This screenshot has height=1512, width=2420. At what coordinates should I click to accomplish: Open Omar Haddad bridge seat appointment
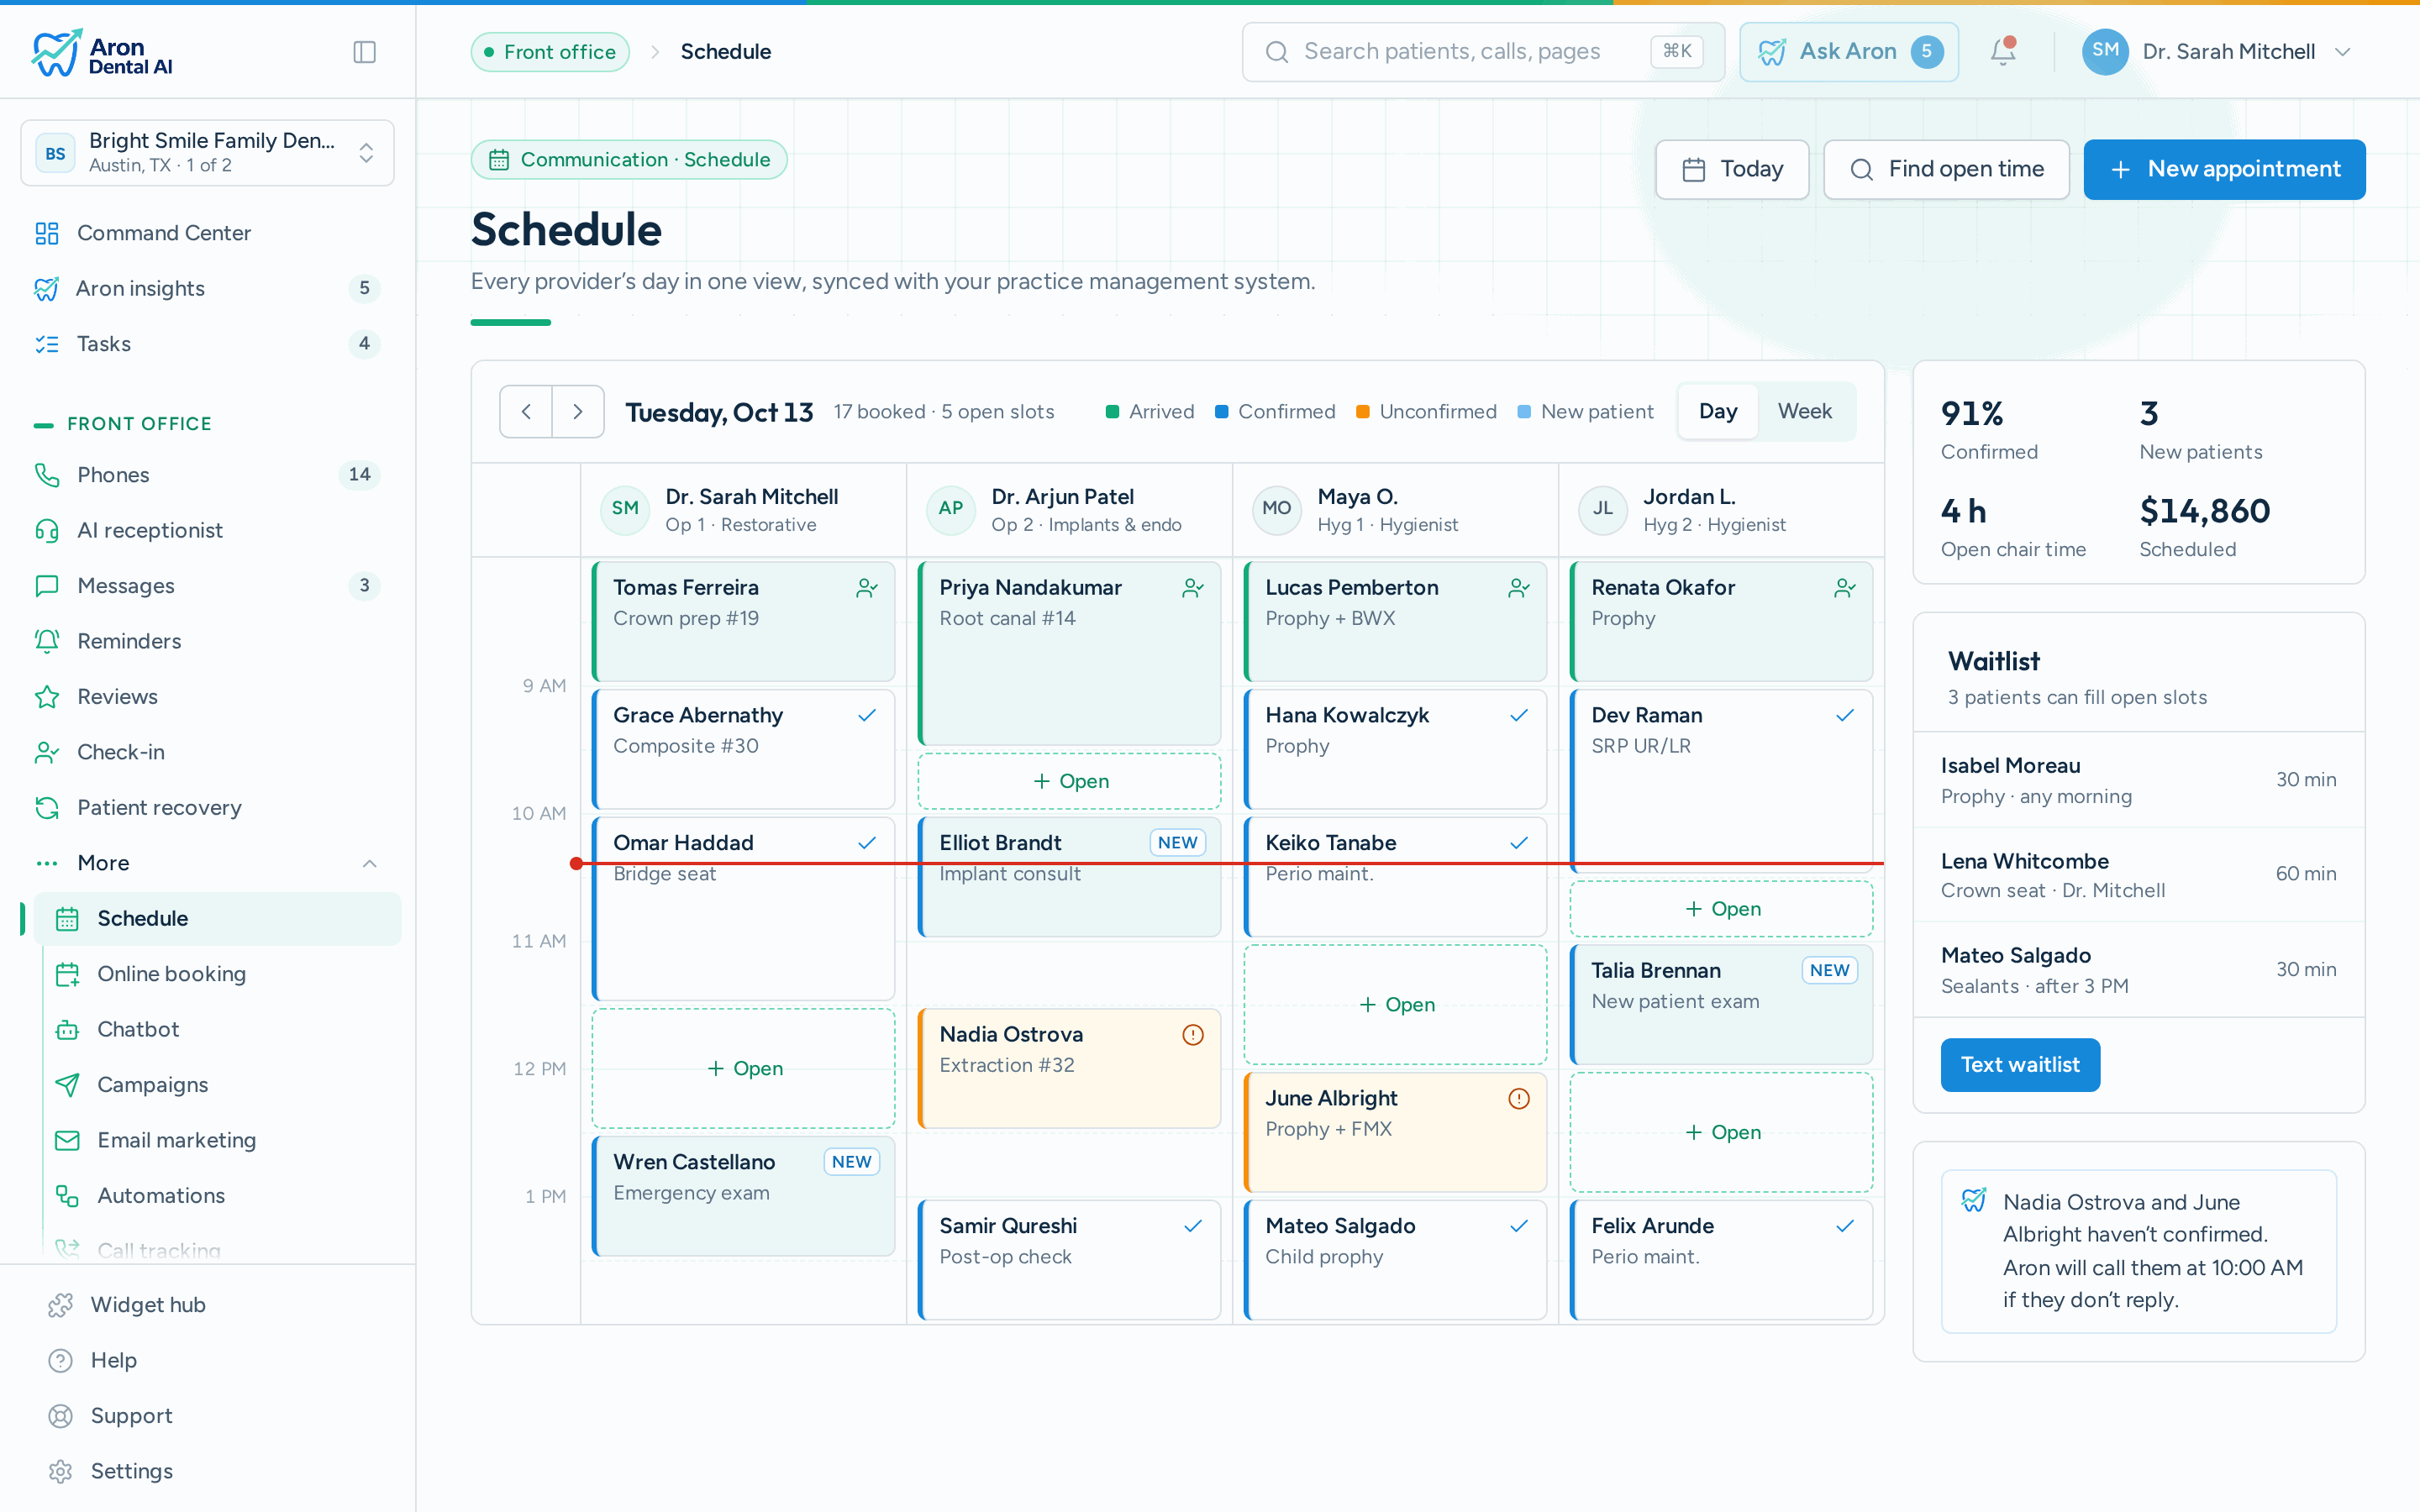pos(743,909)
